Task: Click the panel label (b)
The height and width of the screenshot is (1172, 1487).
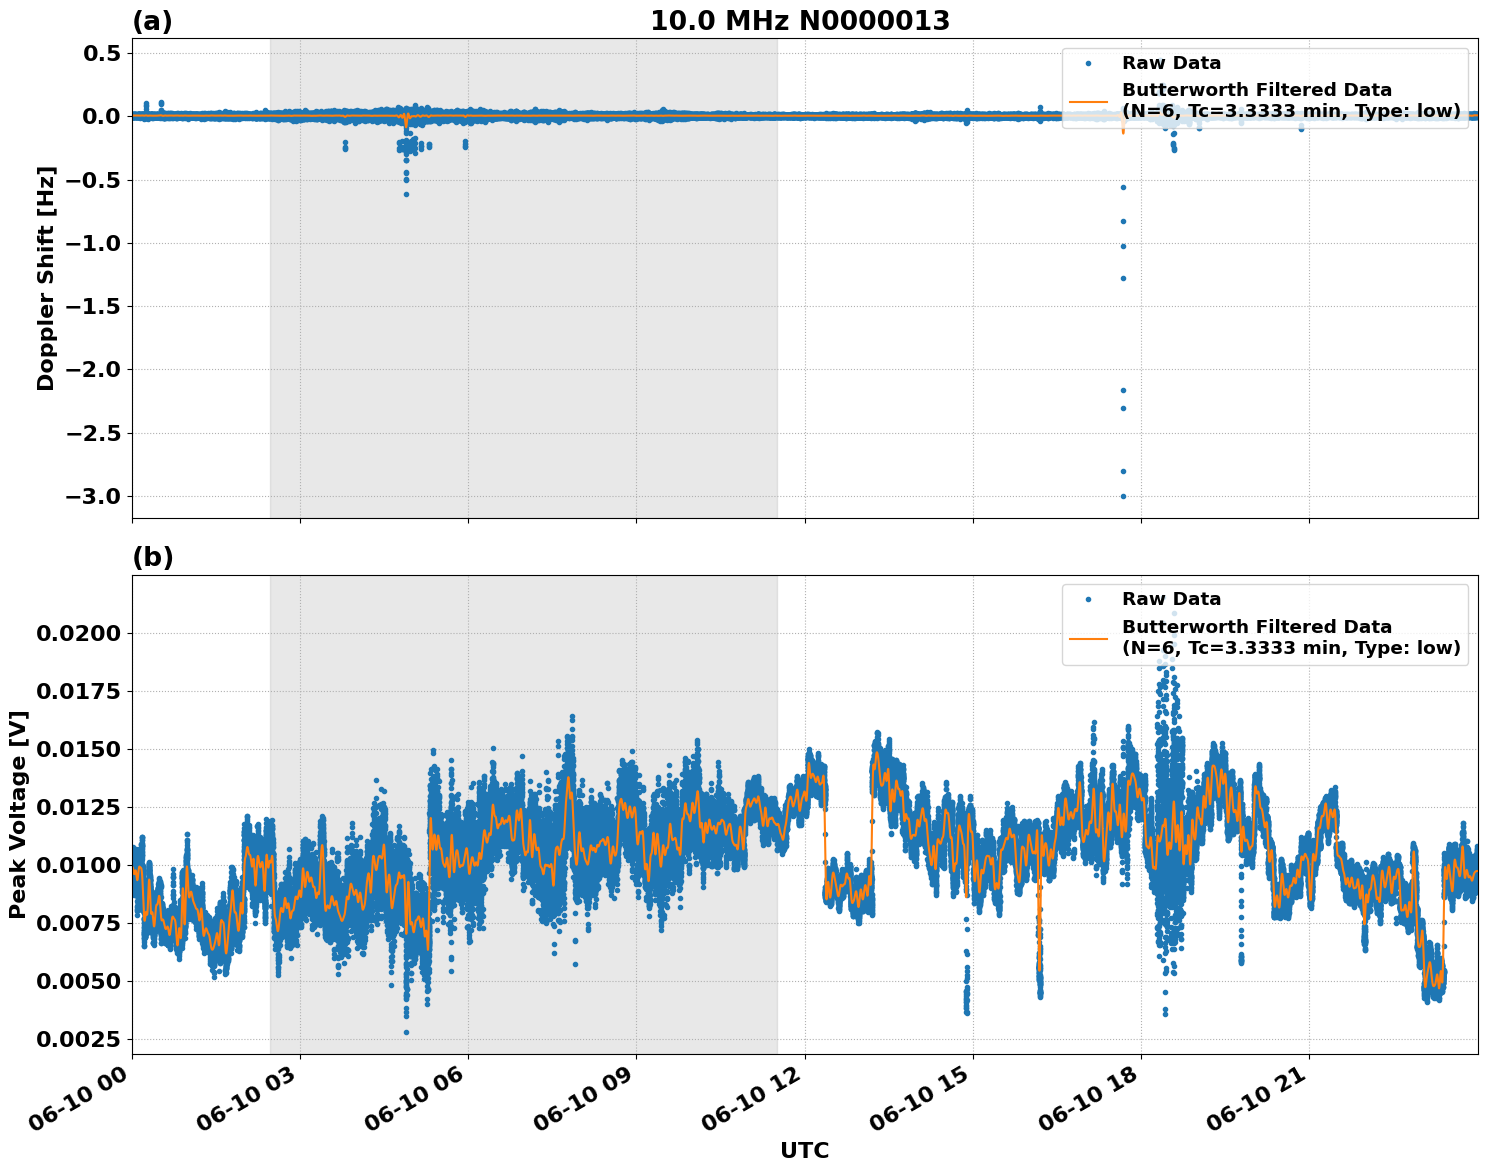Action: pyautogui.click(x=152, y=555)
